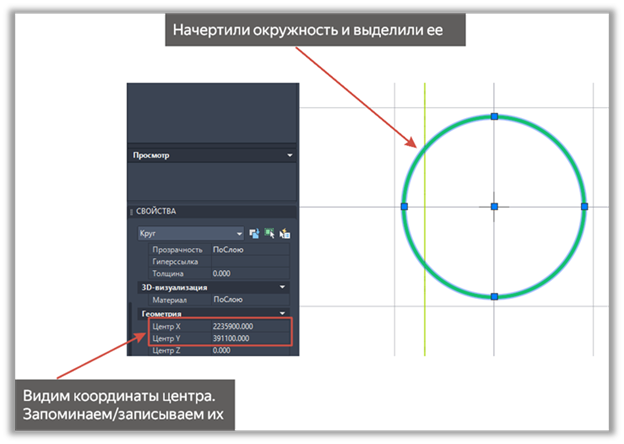Toggle the PICKADD value icon
This screenshot has height=444, width=624.
pyautogui.click(x=254, y=234)
